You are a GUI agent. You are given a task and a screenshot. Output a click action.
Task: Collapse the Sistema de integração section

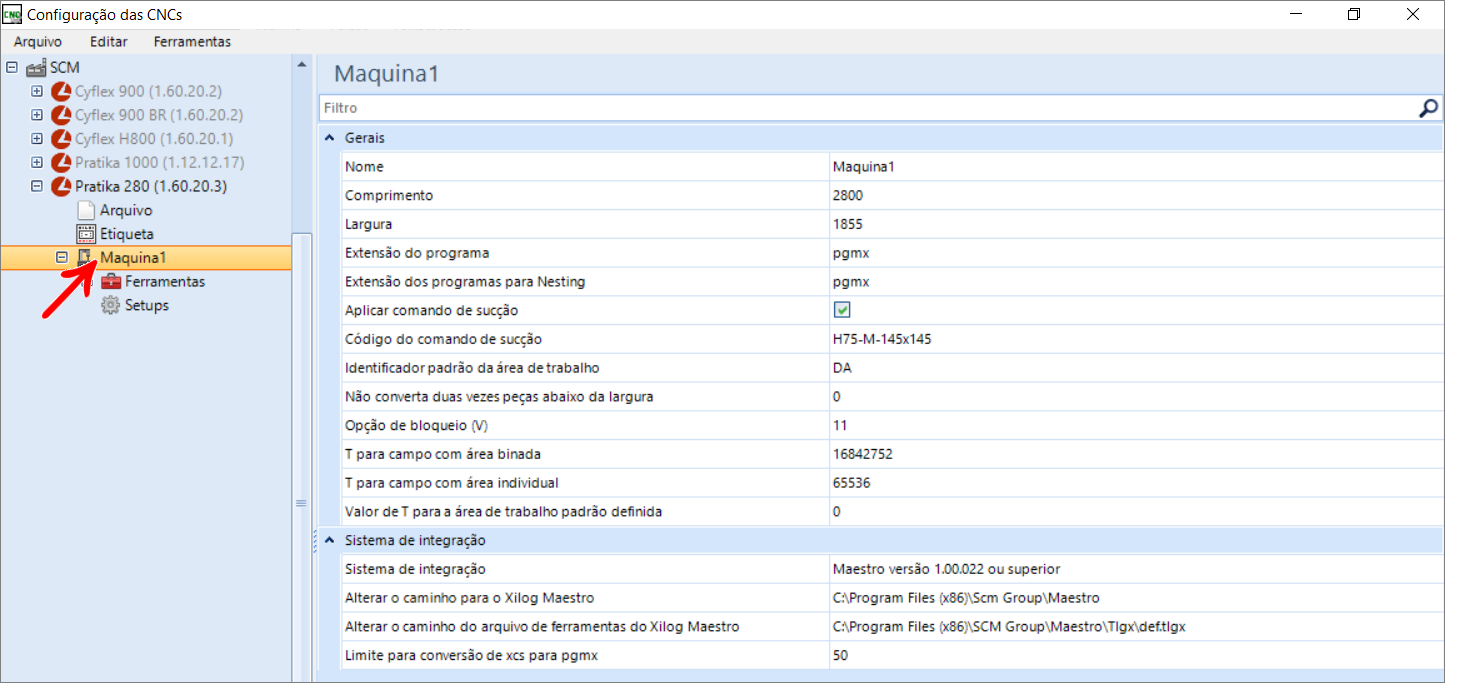coord(330,540)
